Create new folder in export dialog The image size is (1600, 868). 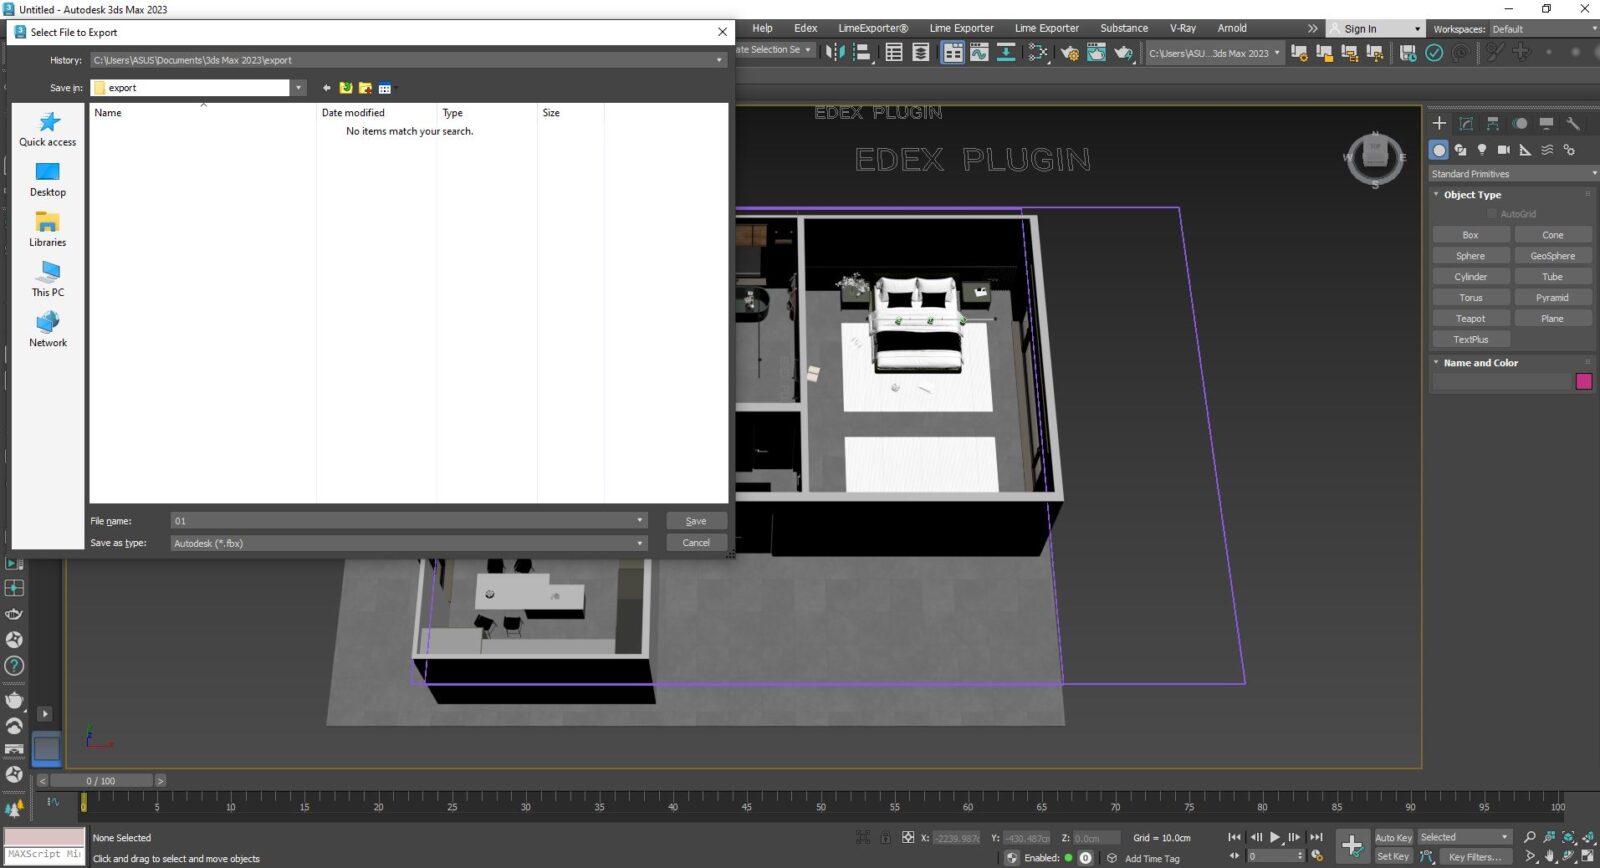pos(365,88)
